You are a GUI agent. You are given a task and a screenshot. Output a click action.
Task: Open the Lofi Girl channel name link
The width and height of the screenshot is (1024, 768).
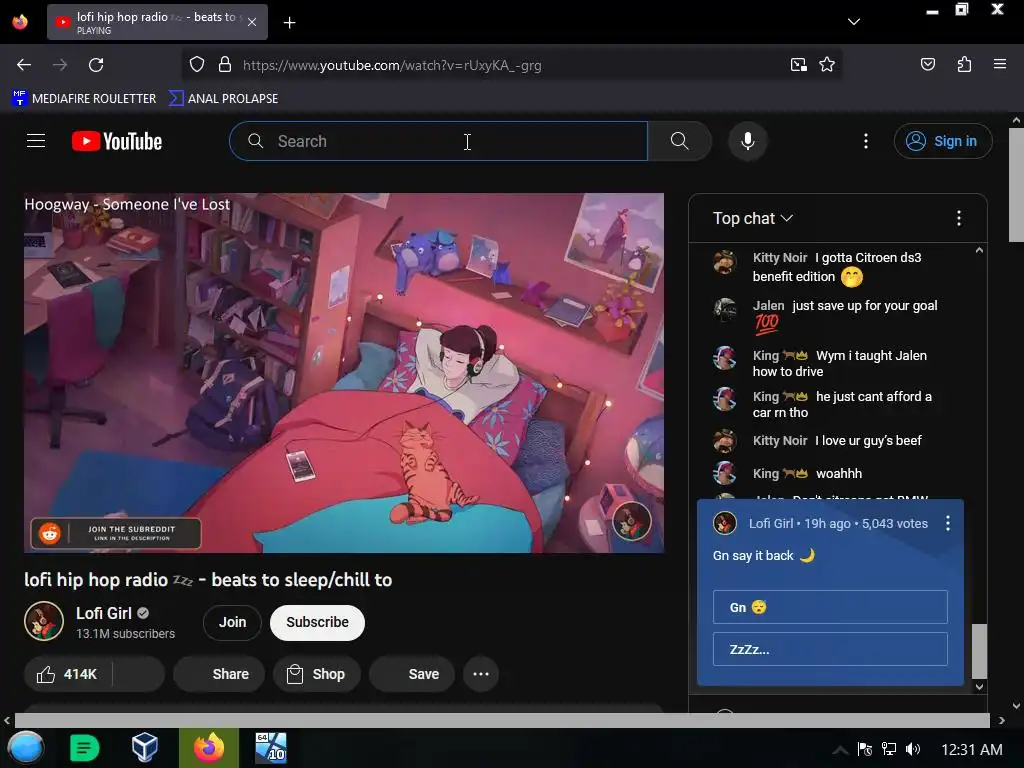pos(104,613)
